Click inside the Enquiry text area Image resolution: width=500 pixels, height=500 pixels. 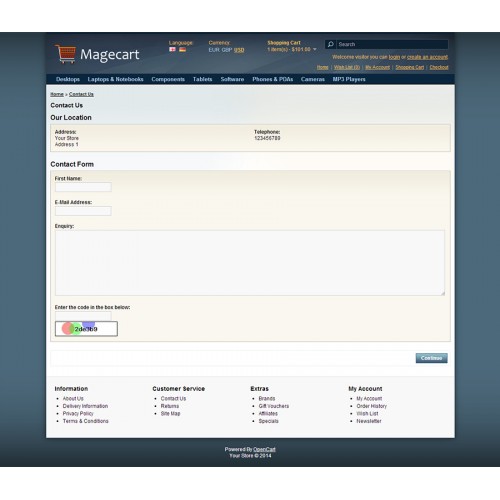250,263
